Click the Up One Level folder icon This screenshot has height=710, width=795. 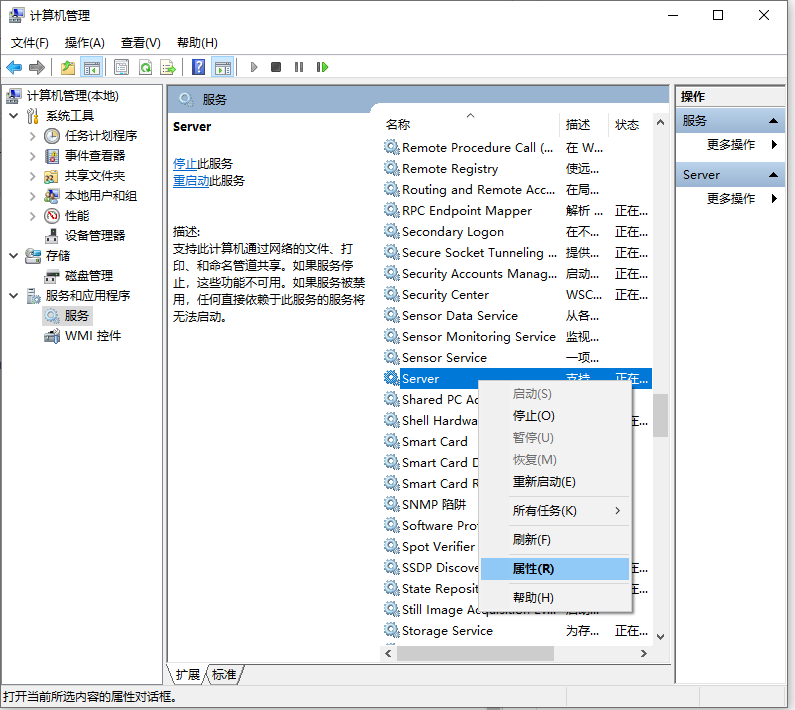pyautogui.click(x=67, y=67)
